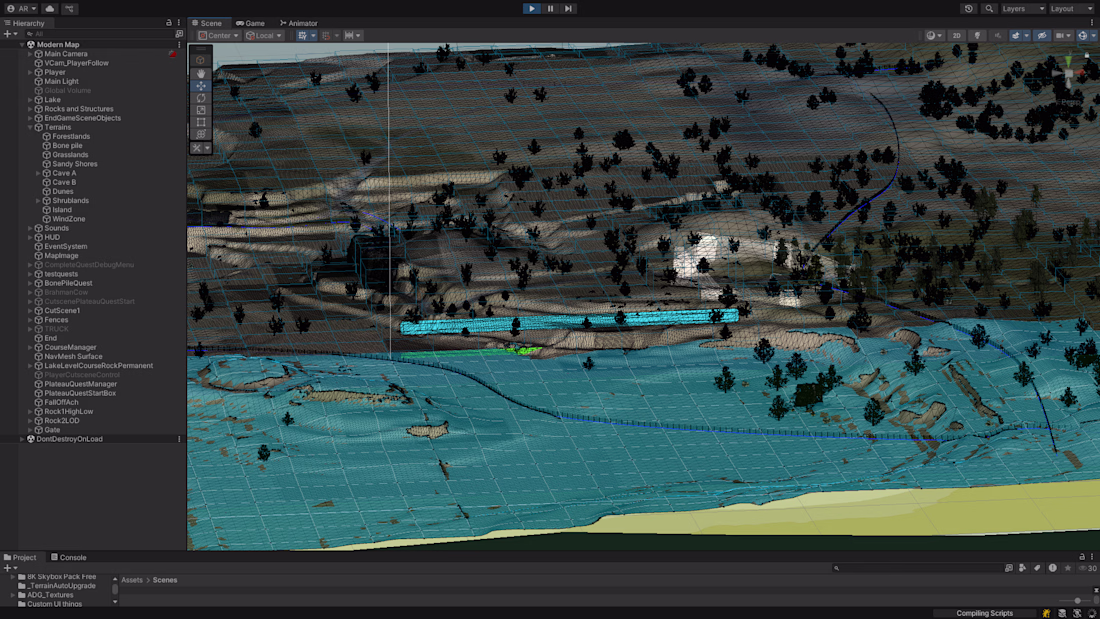Image resolution: width=1100 pixels, height=619 pixels.
Task: Open the Console tab
Action: pyautogui.click(x=69, y=557)
